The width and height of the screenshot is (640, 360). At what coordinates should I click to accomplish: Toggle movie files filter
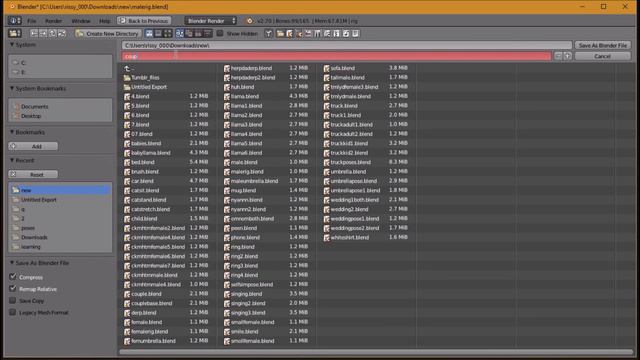[318, 33]
